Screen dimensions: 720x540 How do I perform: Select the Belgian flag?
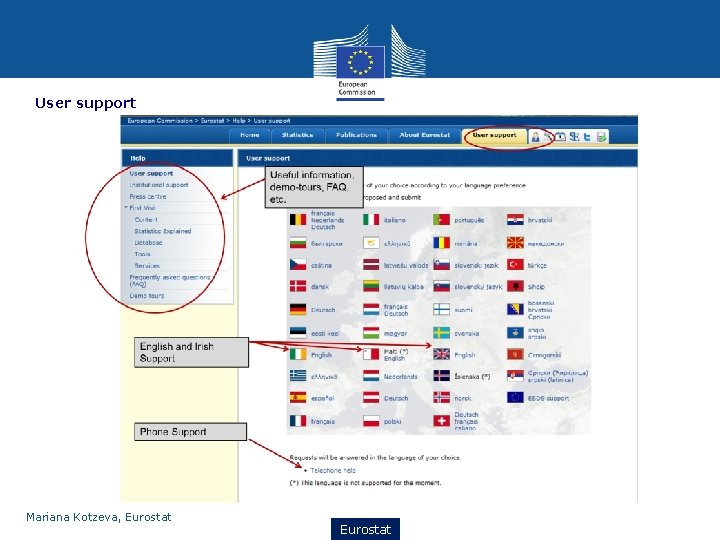click(298, 220)
